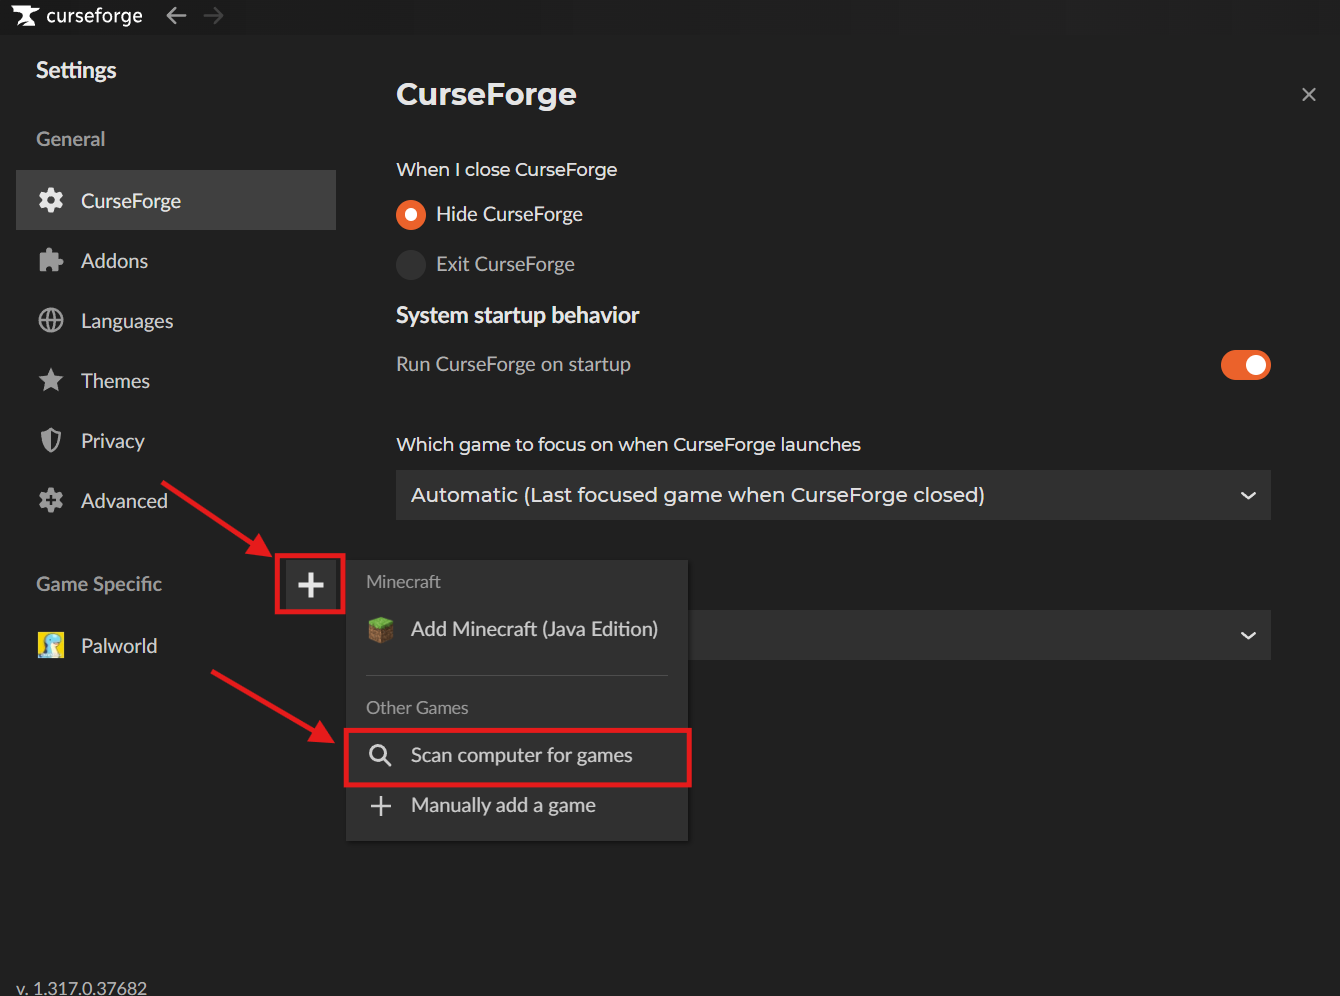Open Themes settings section

(x=176, y=380)
